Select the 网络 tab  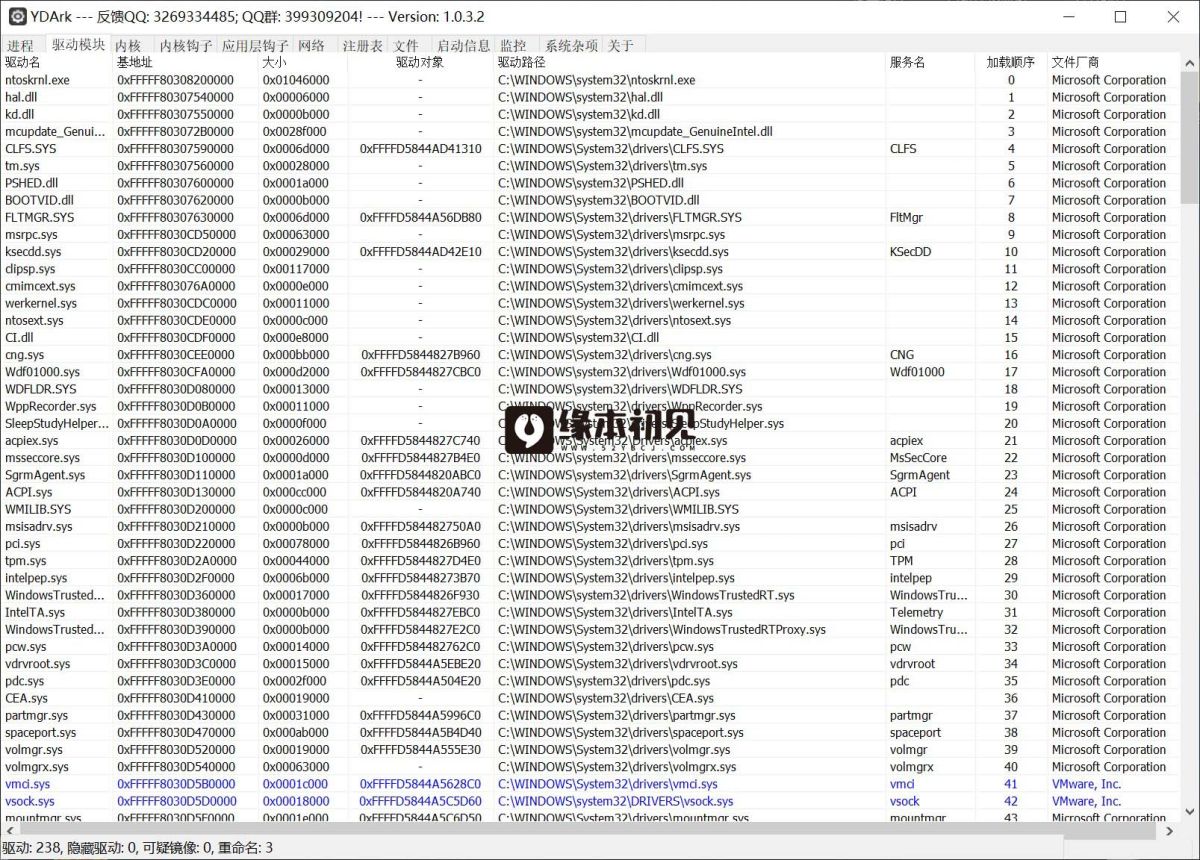[312, 45]
